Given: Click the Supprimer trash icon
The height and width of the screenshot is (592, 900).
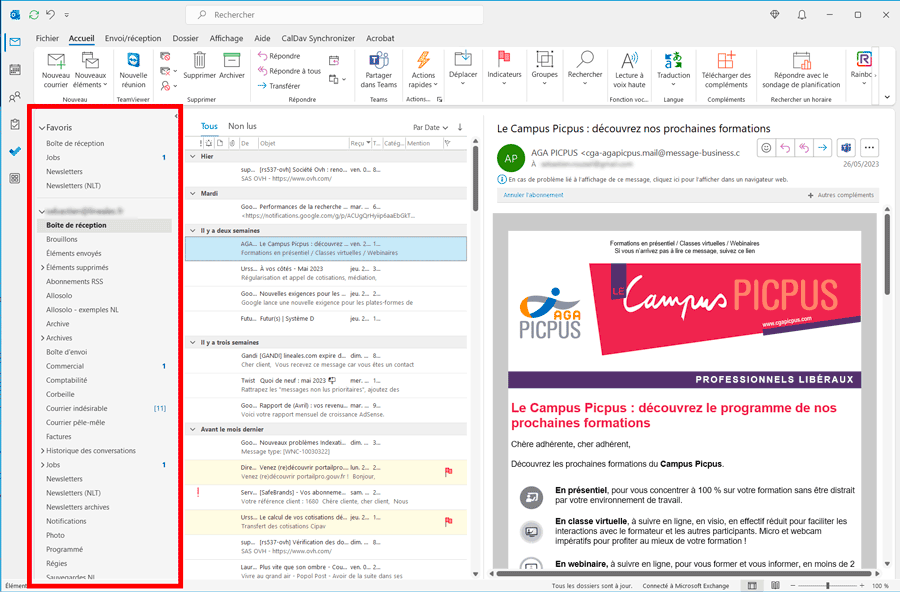Looking at the screenshot, I should [200, 62].
